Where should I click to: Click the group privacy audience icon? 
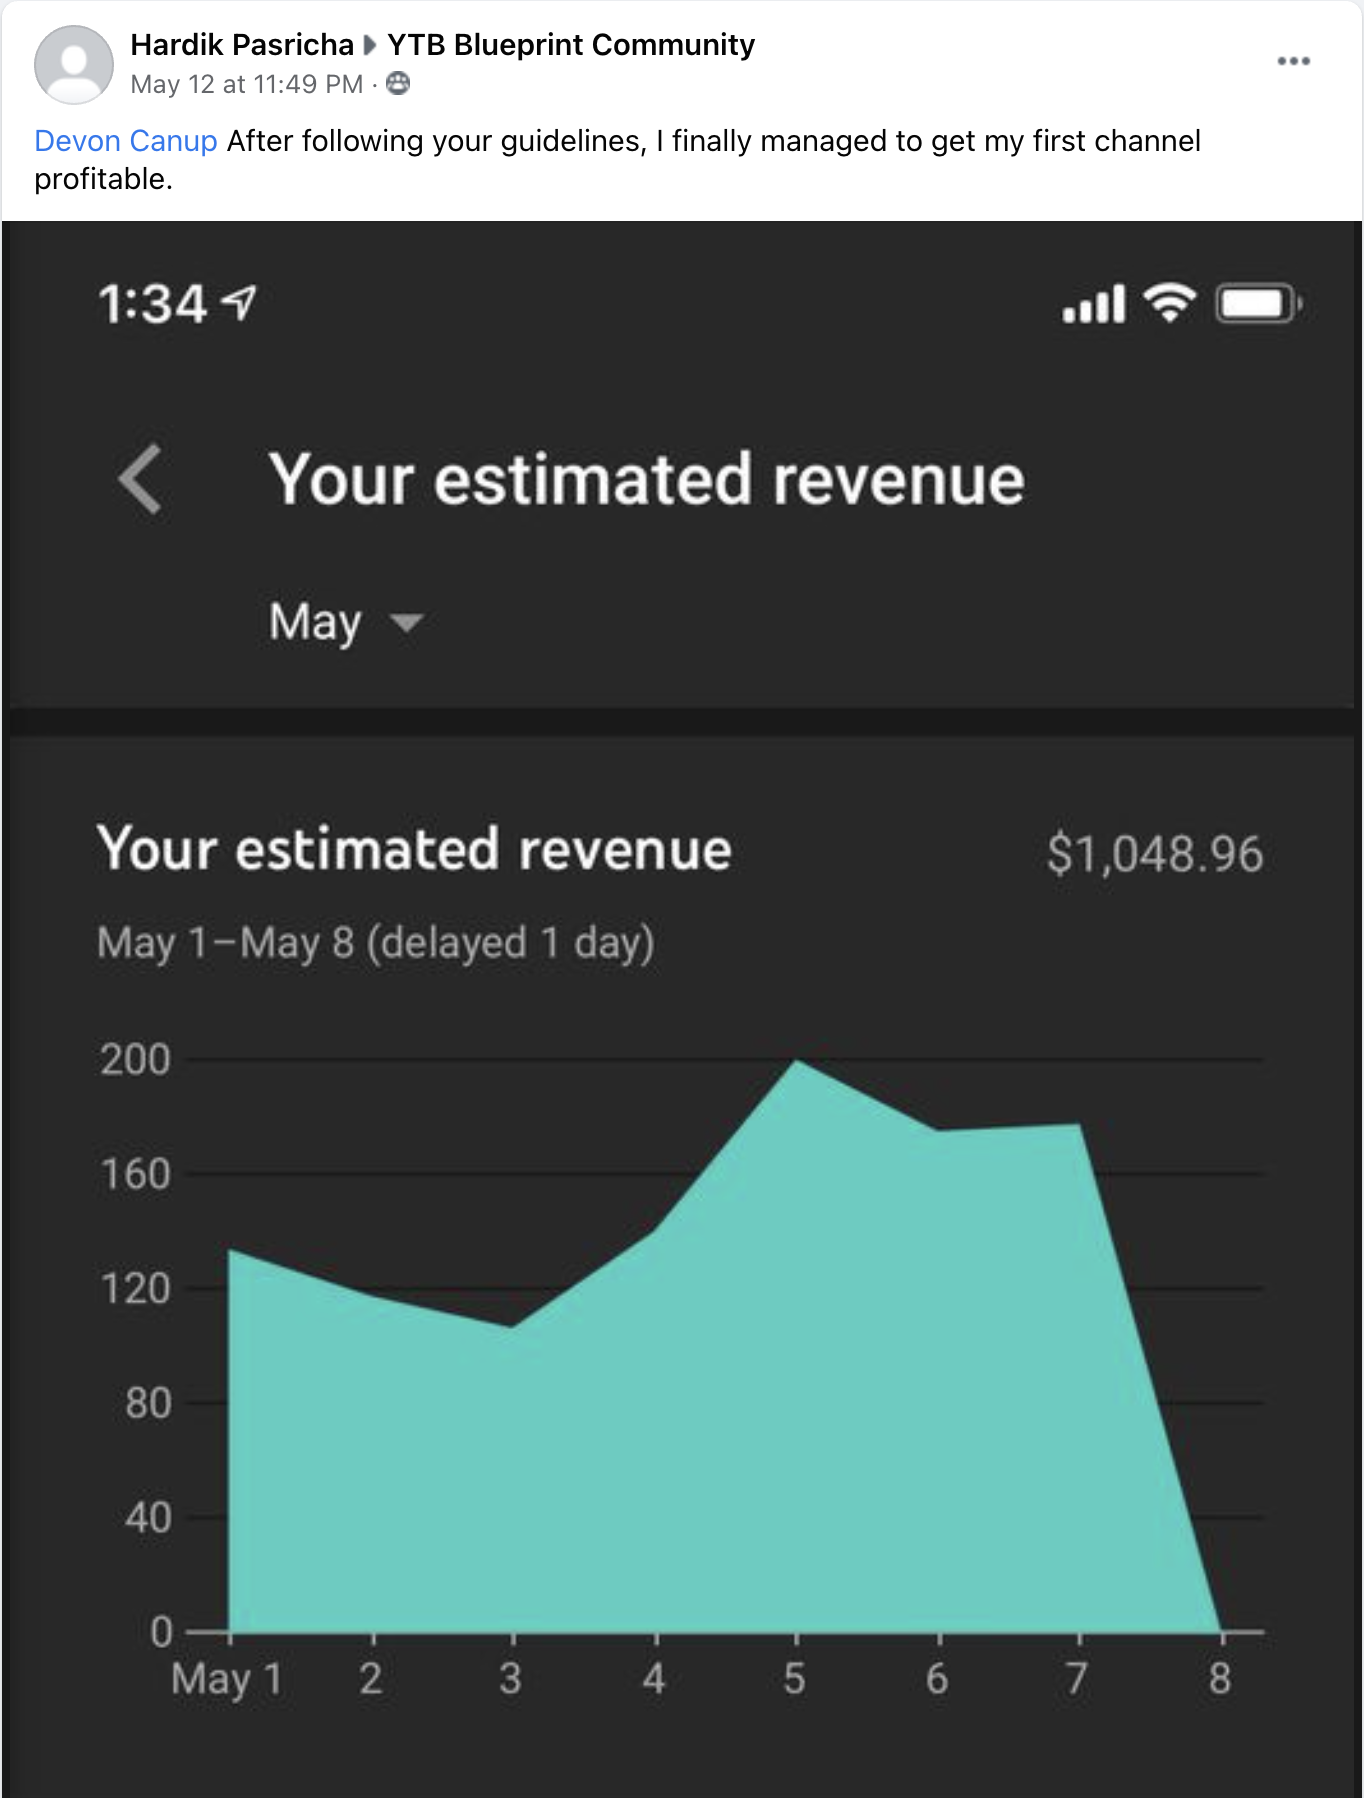pos(398,84)
